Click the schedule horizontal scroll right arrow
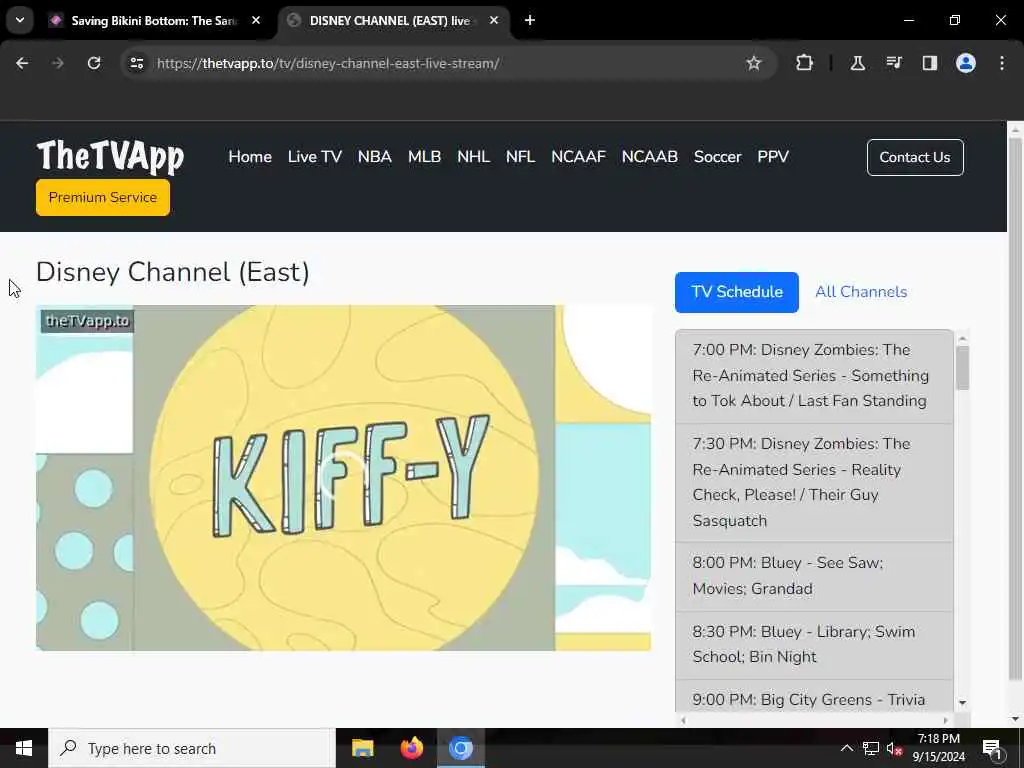Image resolution: width=1024 pixels, height=768 pixels. coord(946,720)
